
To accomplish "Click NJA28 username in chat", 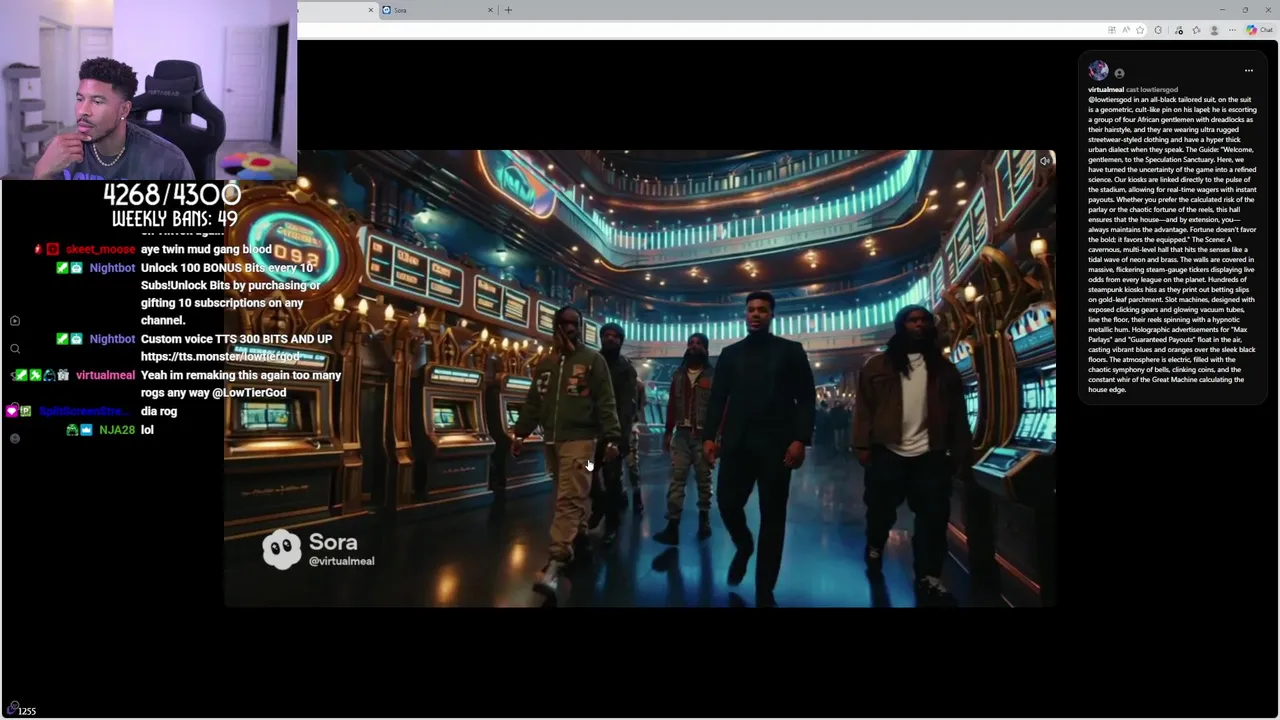I will point(117,430).
